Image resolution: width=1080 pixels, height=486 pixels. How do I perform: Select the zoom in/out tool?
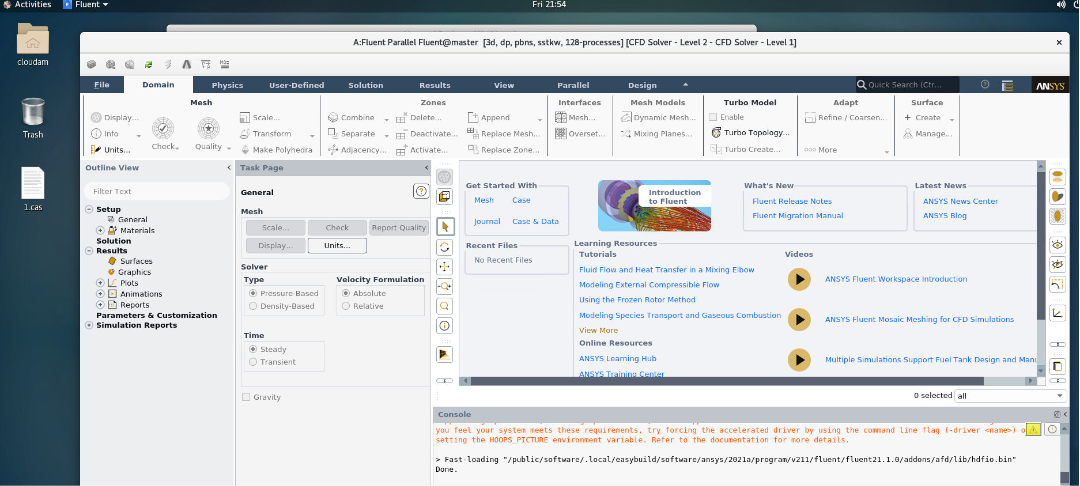[445, 286]
